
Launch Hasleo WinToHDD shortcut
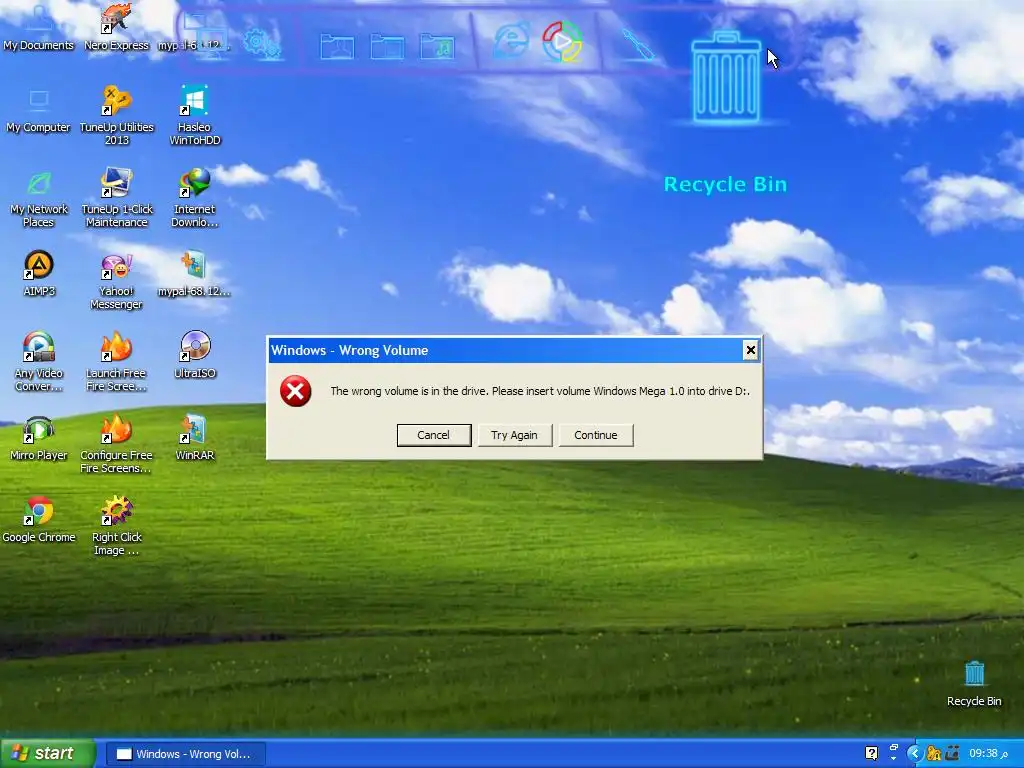[195, 115]
